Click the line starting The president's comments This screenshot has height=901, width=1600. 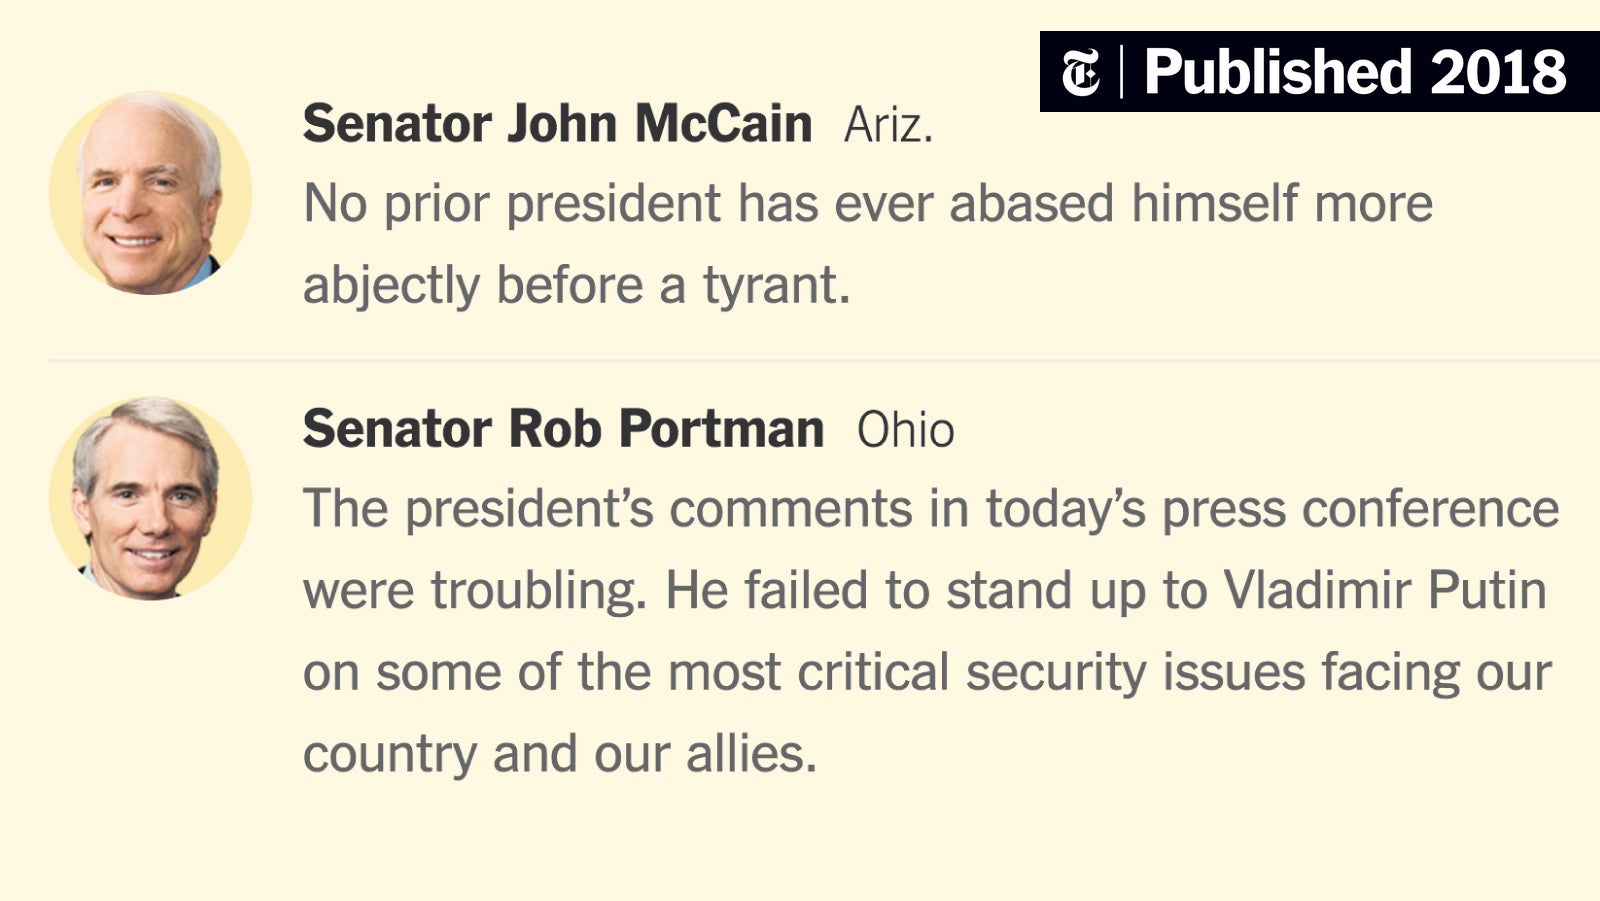pos(931,509)
